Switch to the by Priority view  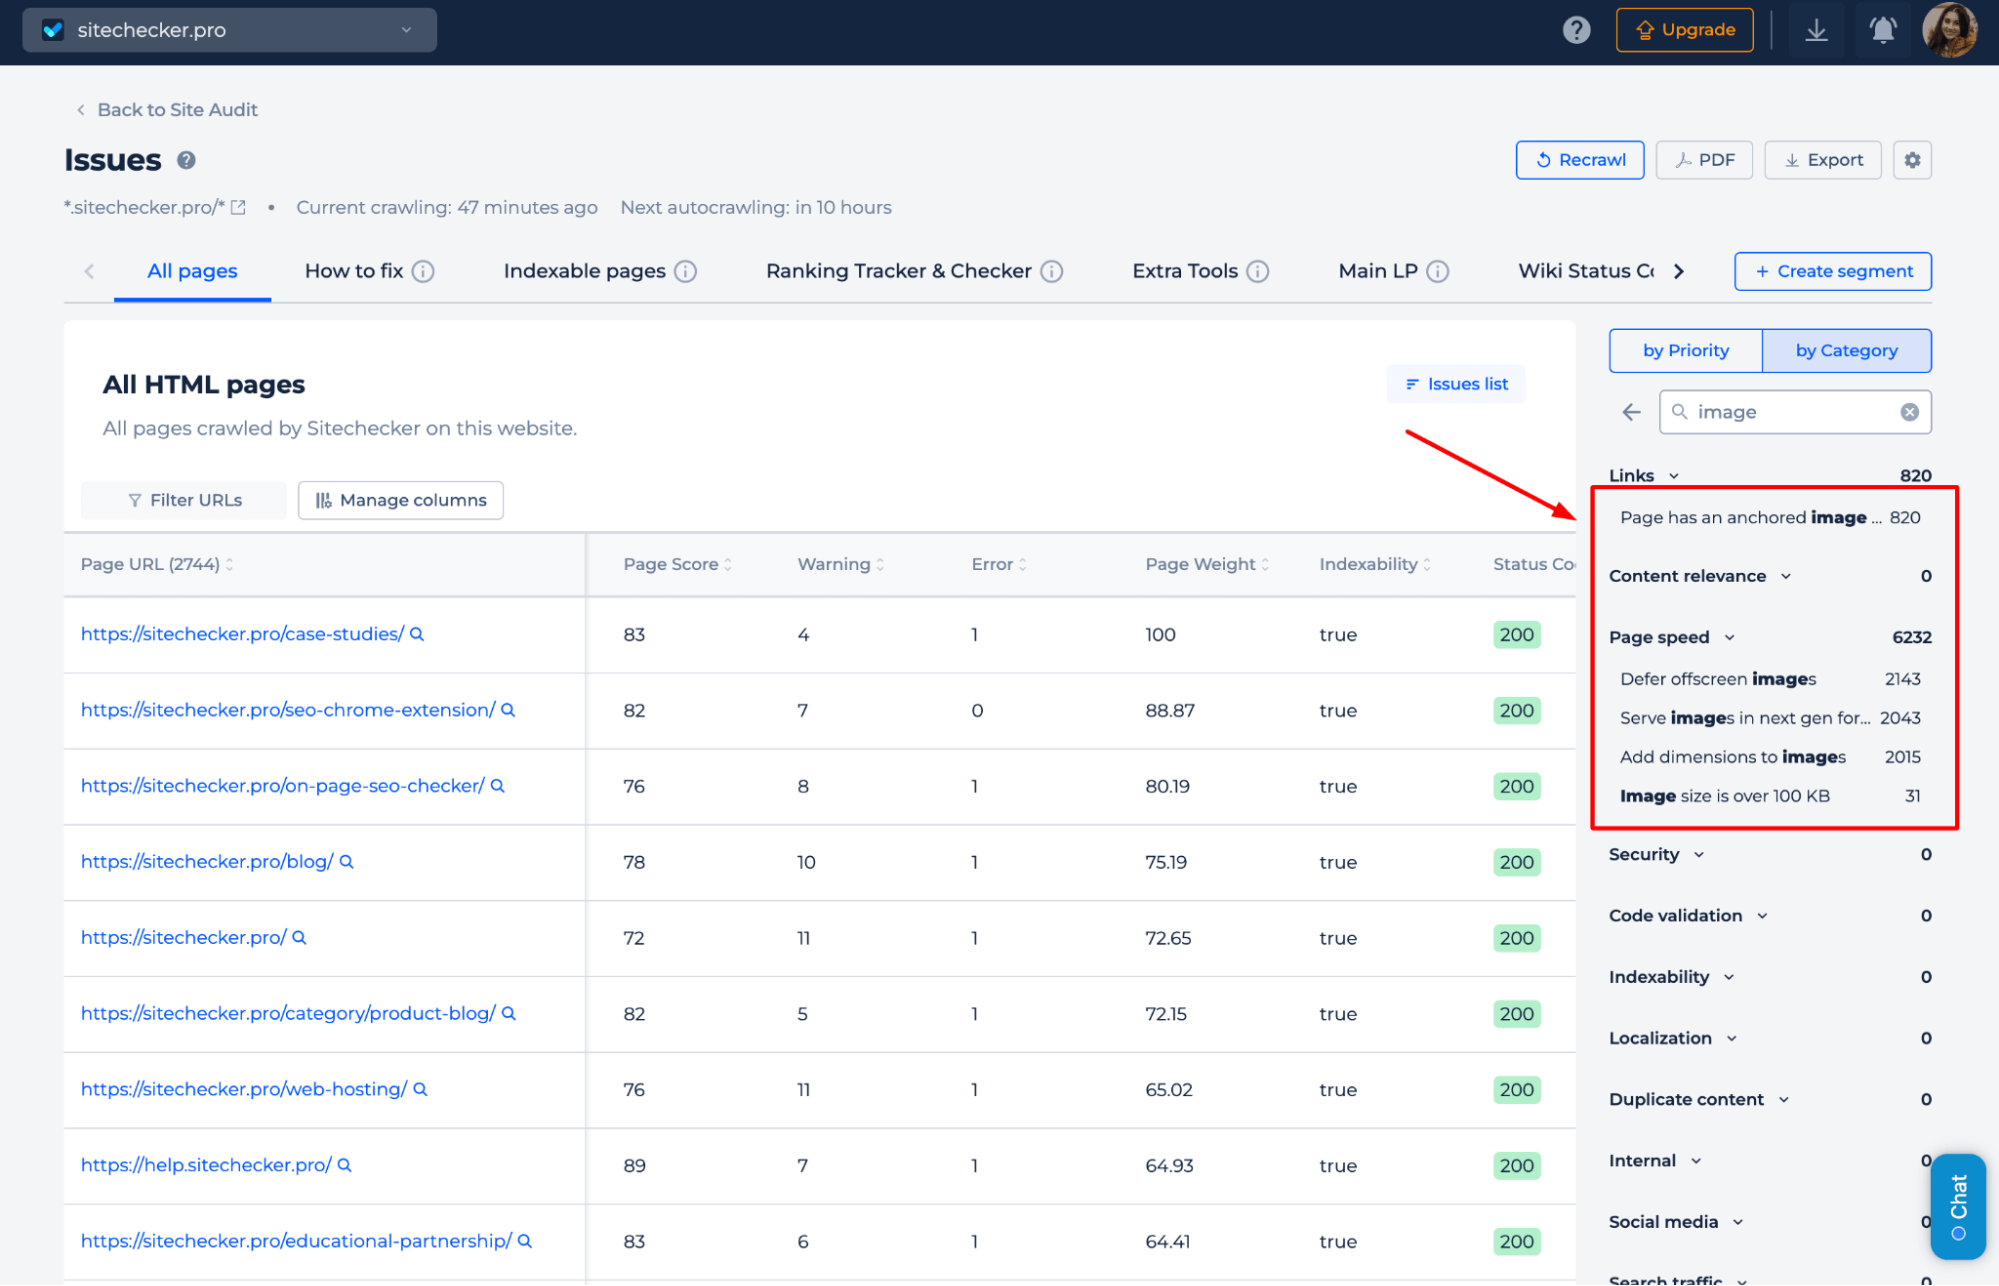click(x=1685, y=350)
